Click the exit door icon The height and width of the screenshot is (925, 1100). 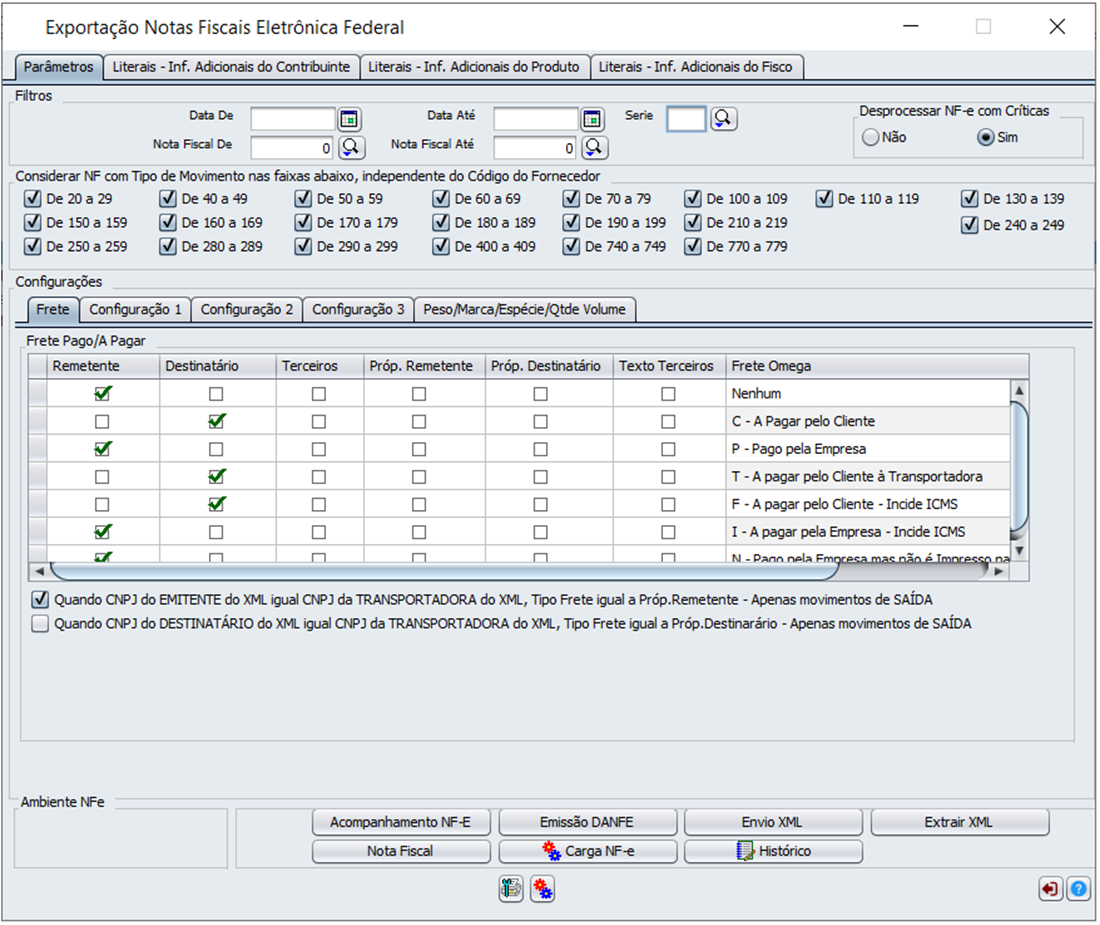pyautogui.click(x=1049, y=889)
